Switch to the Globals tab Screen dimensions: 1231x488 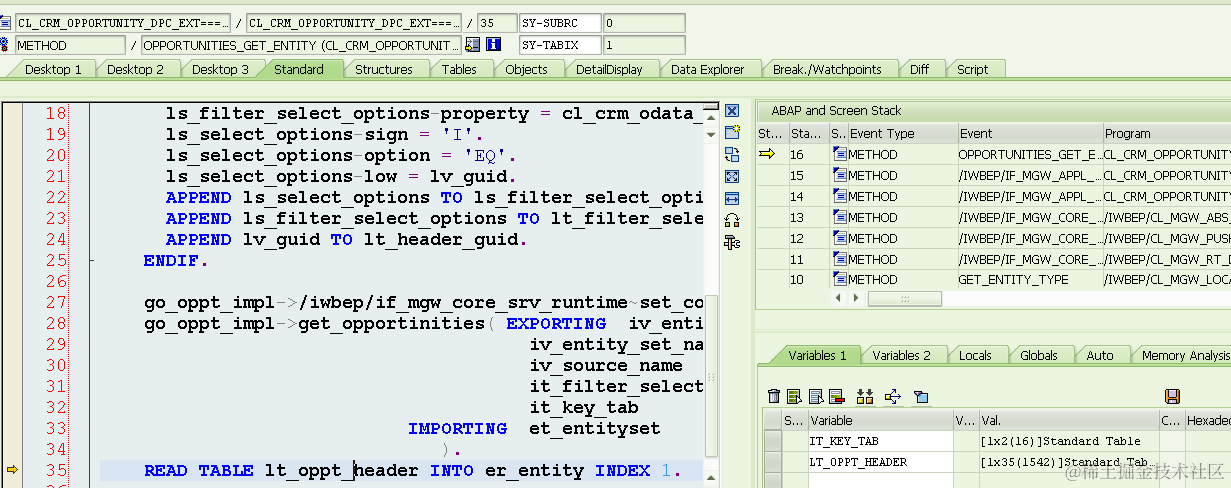[1039, 355]
